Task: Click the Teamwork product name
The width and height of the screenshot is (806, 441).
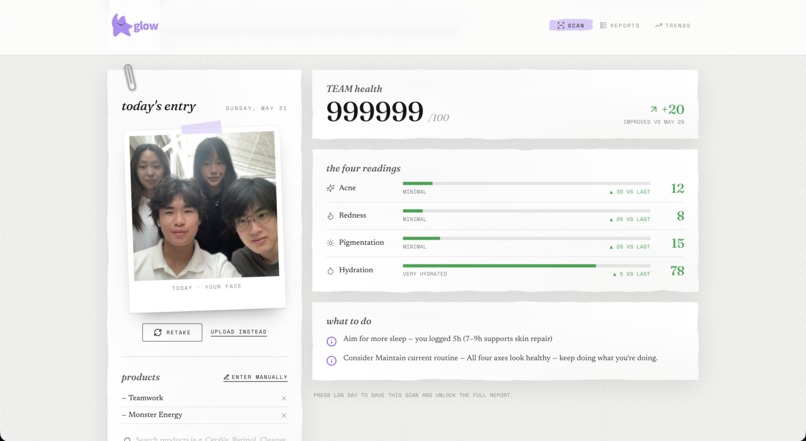Action: click(x=145, y=398)
